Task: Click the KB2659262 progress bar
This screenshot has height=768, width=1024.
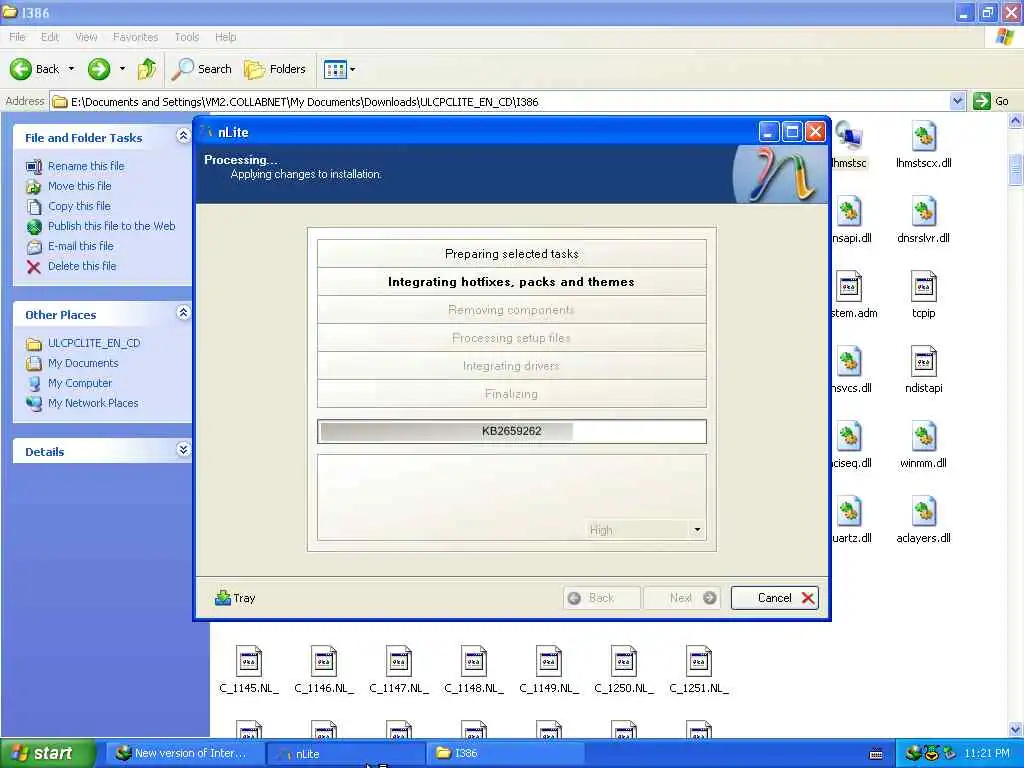Action: (x=511, y=431)
